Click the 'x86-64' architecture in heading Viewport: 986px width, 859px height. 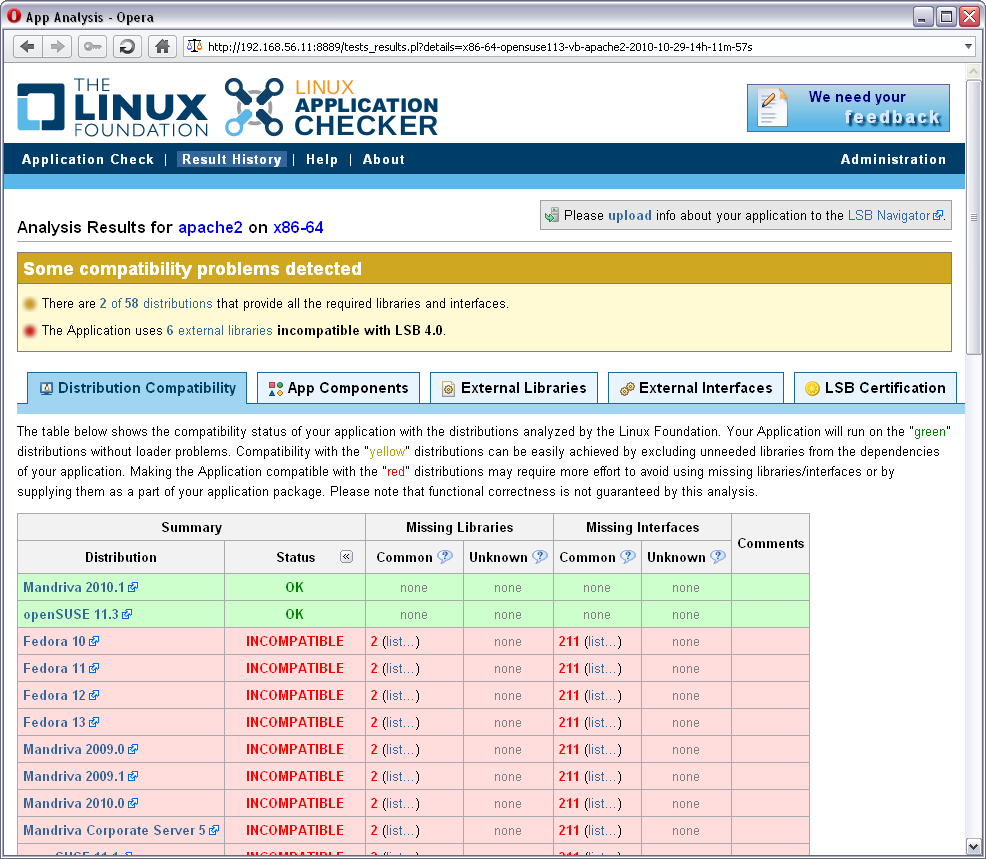298,227
